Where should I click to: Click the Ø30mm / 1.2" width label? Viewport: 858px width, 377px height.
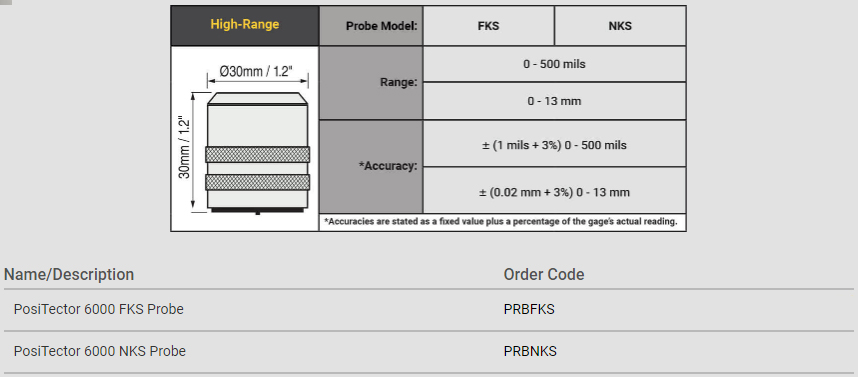point(257,72)
